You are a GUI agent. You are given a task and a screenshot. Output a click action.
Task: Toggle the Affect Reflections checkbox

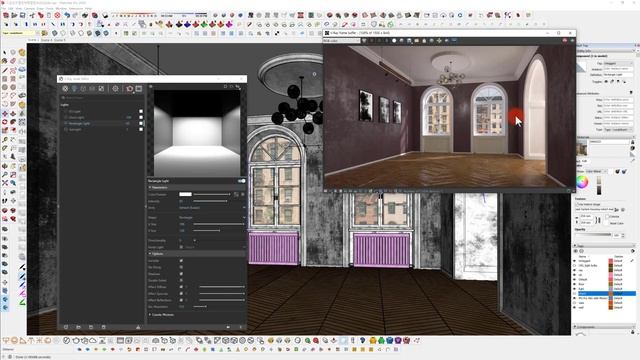click(181, 300)
